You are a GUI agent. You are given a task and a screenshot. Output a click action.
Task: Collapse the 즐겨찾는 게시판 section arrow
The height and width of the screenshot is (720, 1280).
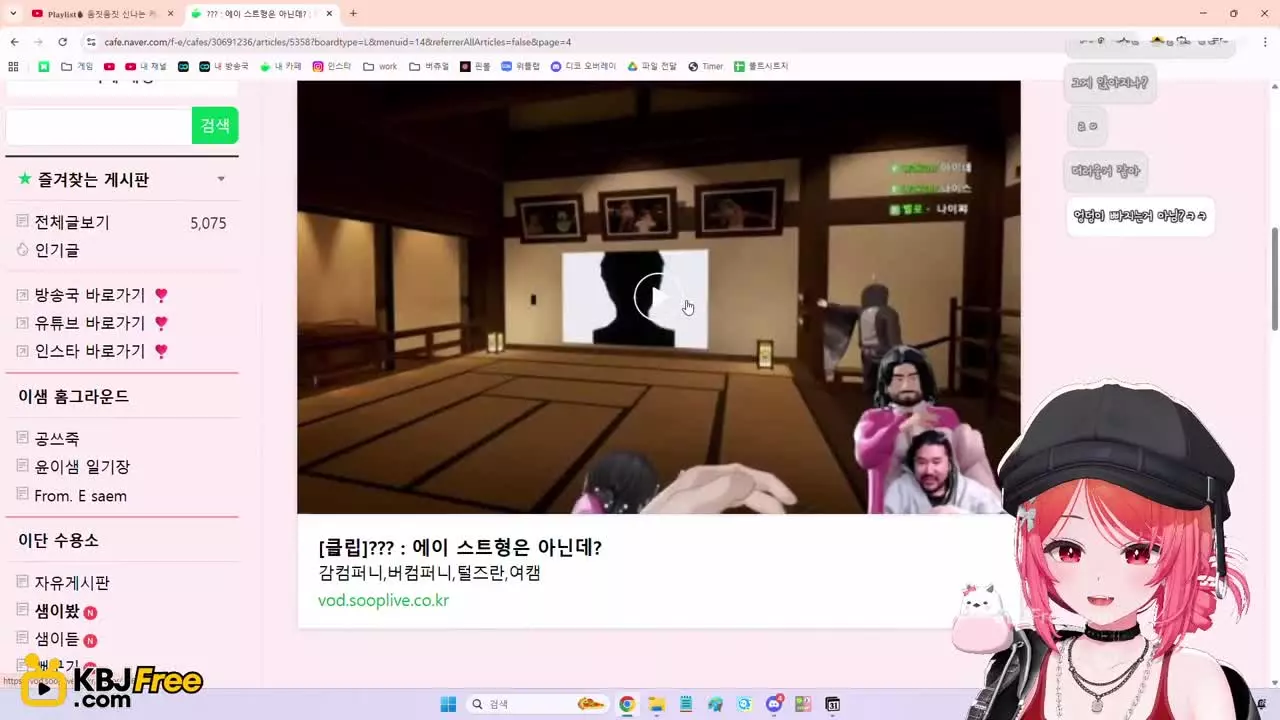[x=221, y=179]
